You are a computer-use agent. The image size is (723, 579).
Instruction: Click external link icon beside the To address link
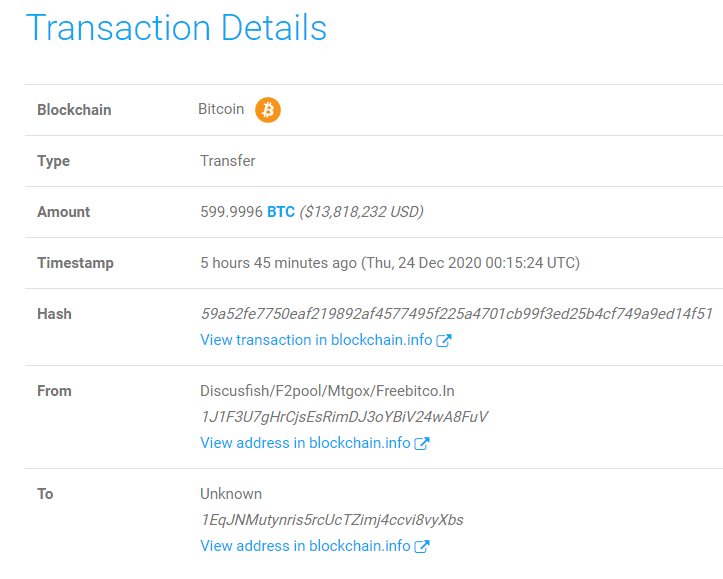pos(422,546)
